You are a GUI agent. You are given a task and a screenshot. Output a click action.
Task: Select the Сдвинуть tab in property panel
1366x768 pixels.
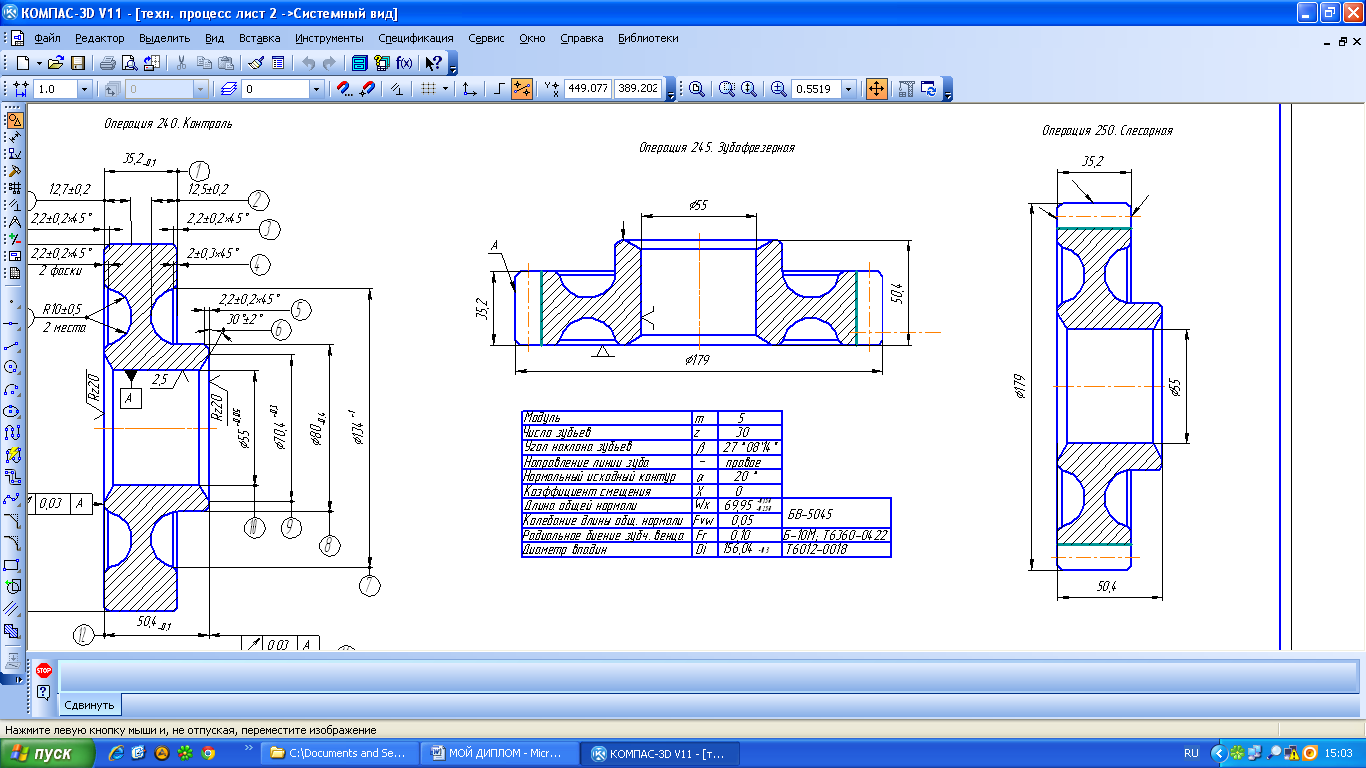point(90,705)
